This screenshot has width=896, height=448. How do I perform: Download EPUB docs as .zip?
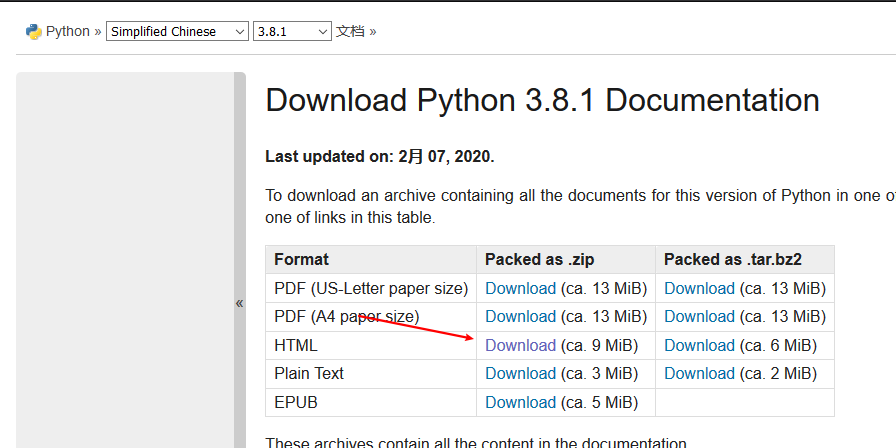[x=521, y=402]
